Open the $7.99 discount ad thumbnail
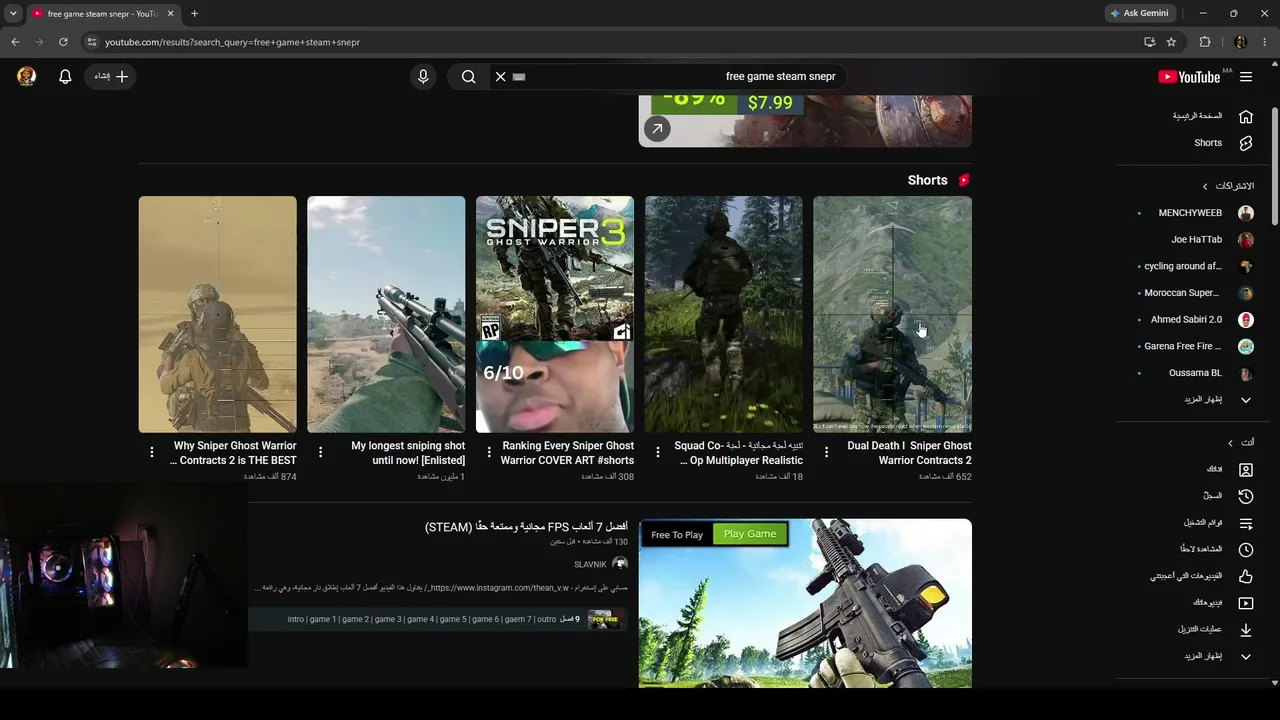Viewport: 1280px width, 720px height. pyautogui.click(x=805, y=120)
